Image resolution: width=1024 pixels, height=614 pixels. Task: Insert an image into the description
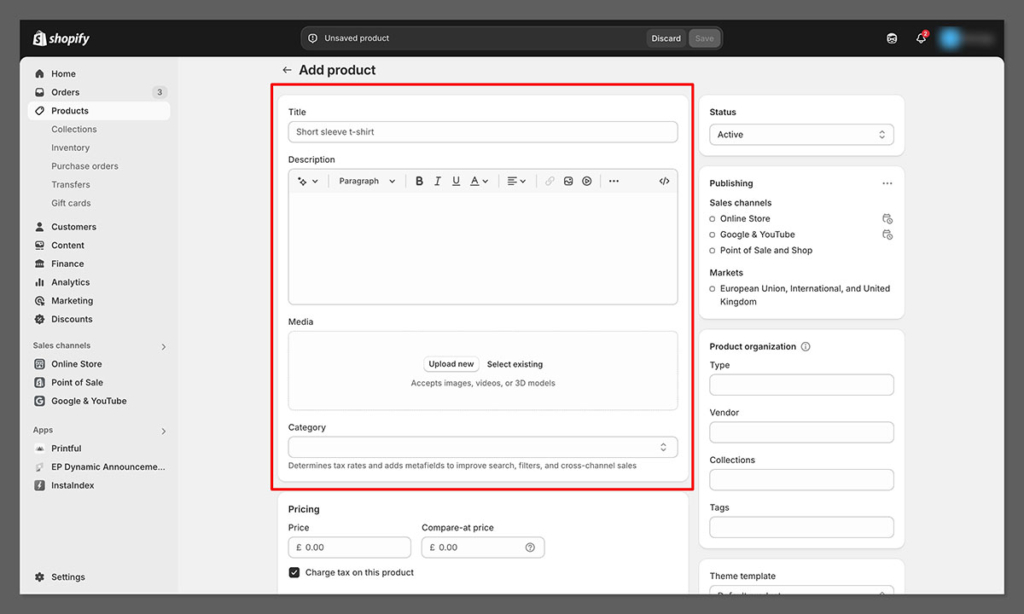568,181
